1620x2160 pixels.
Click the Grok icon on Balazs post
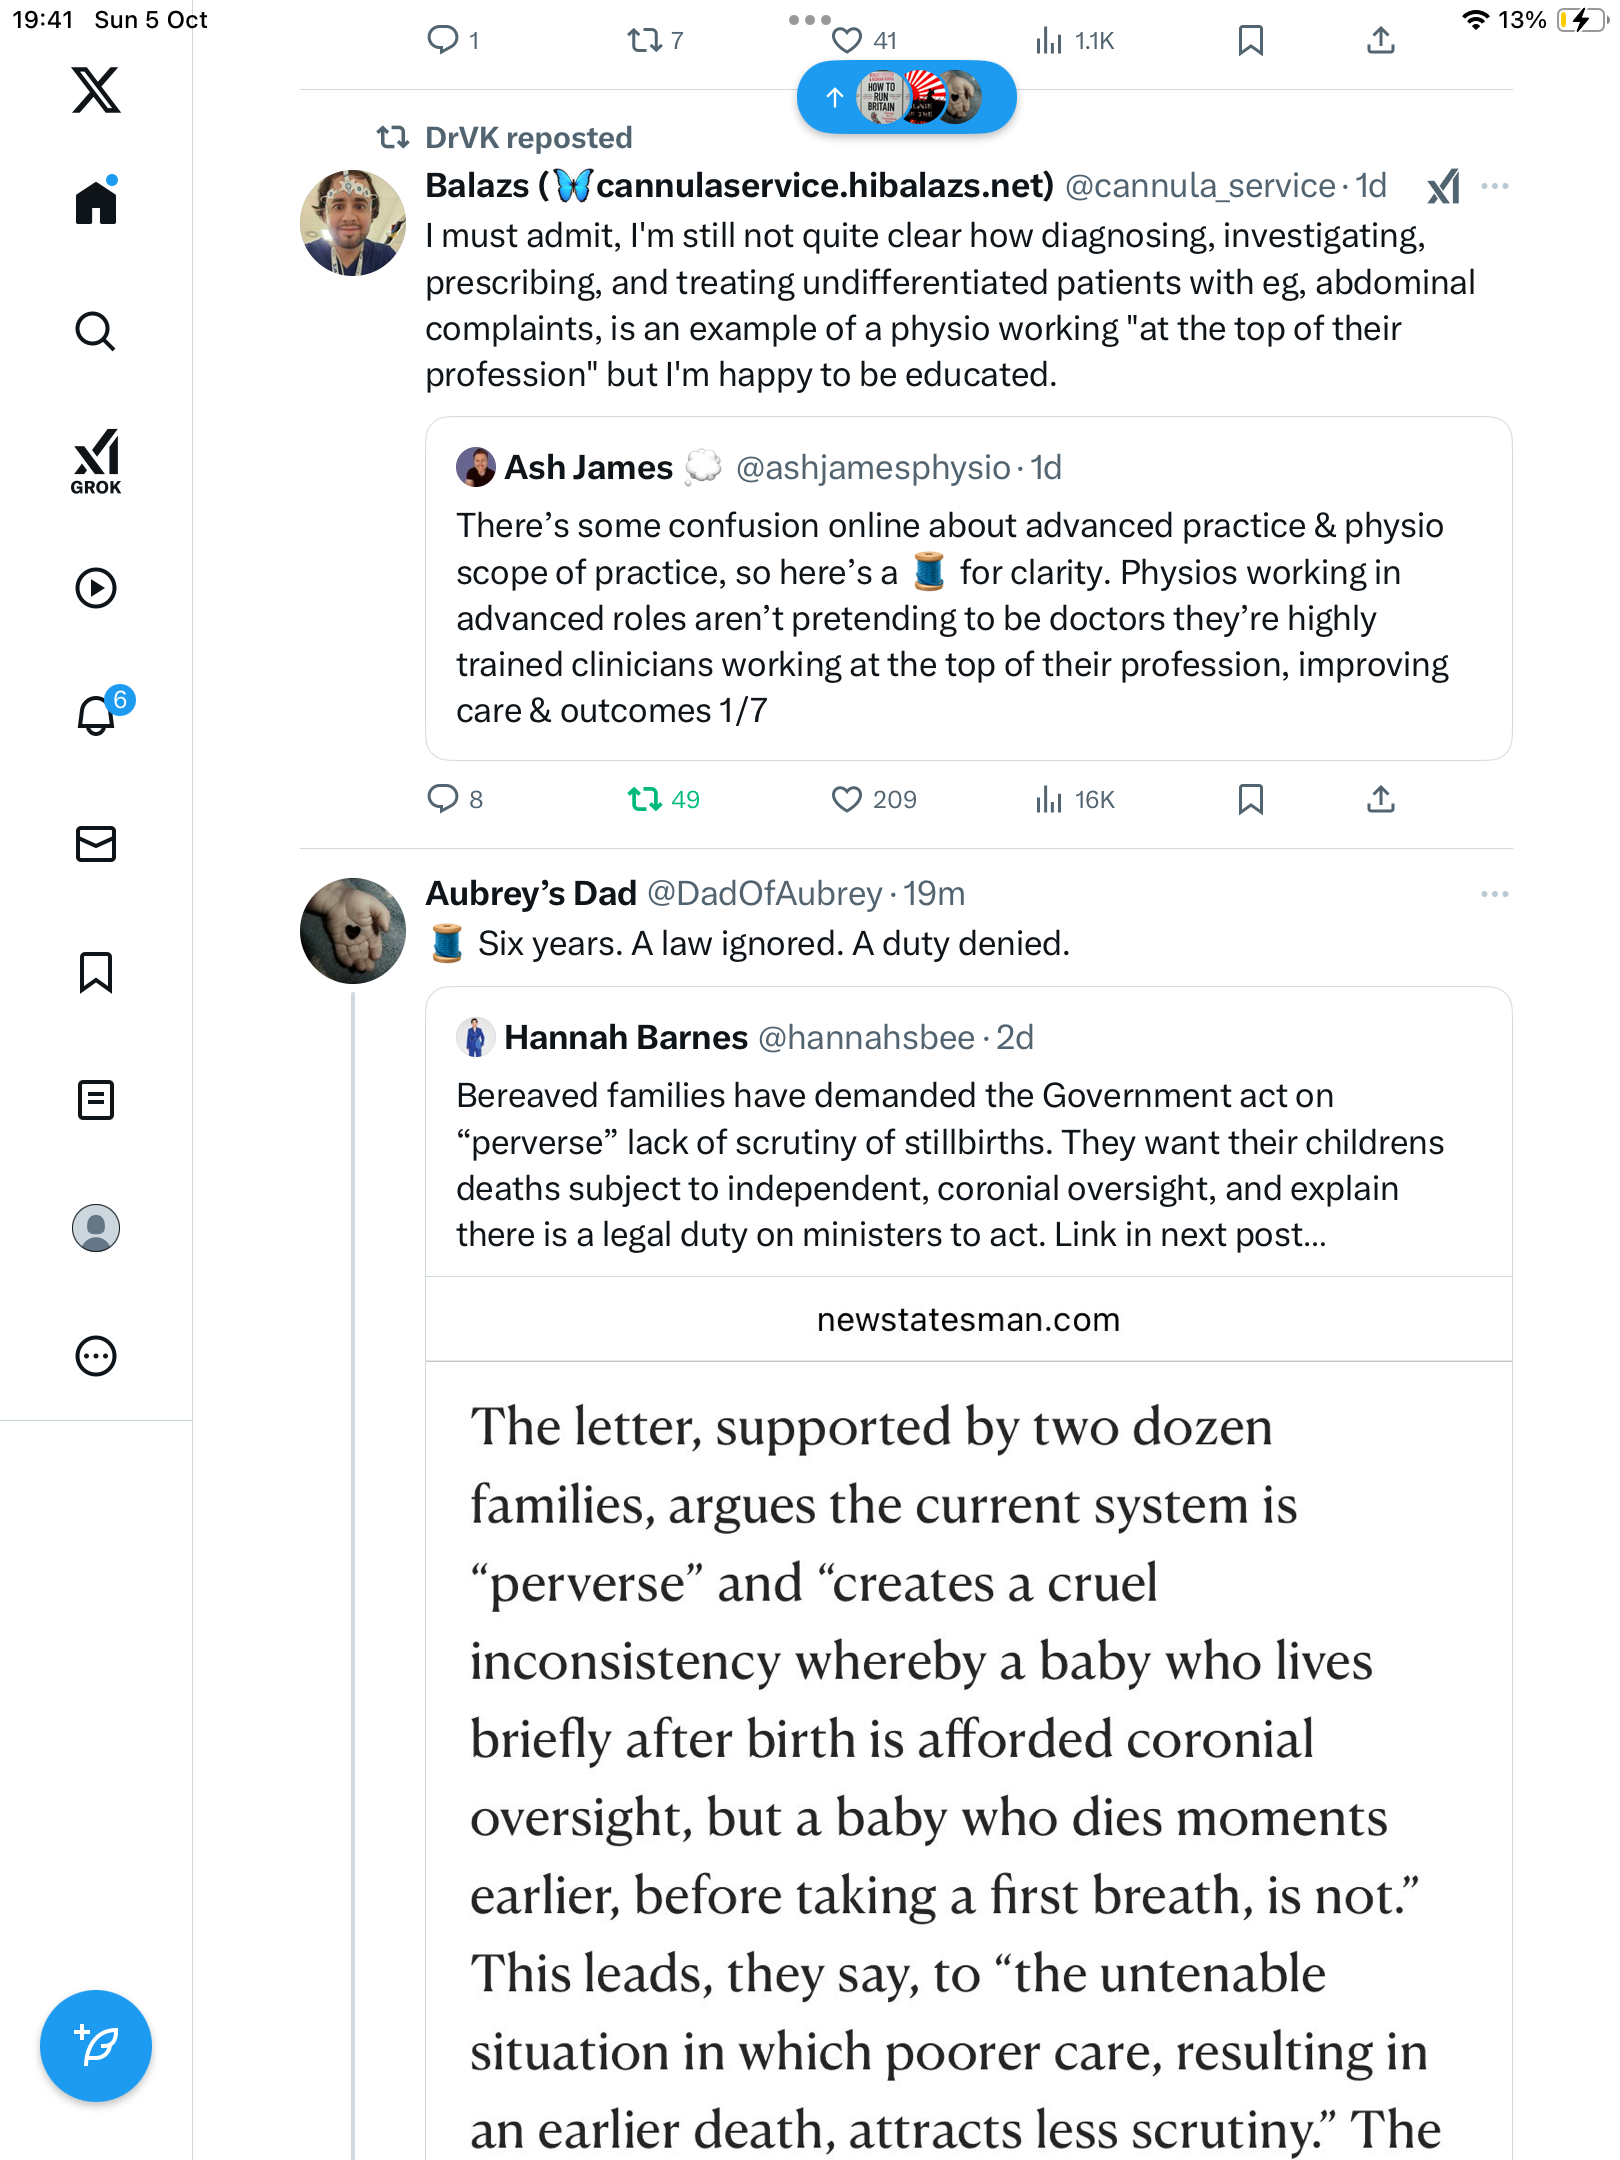point(1443,186)
